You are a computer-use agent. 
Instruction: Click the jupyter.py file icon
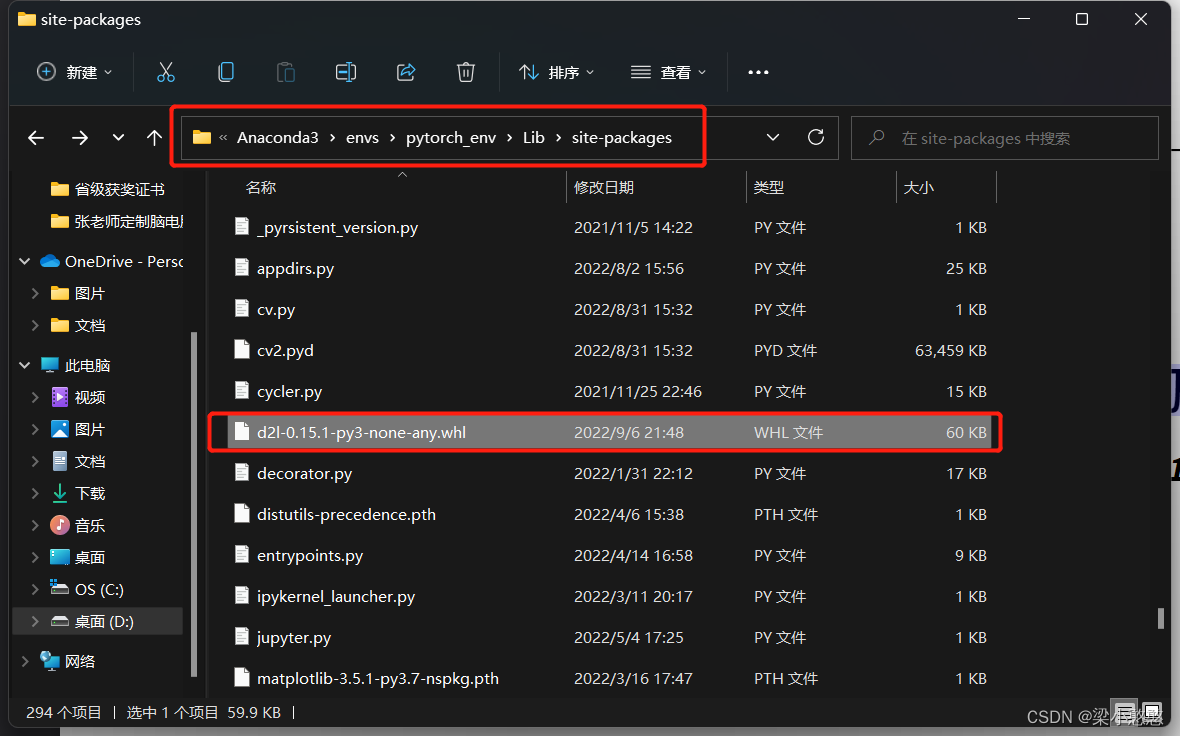[242, 637]
